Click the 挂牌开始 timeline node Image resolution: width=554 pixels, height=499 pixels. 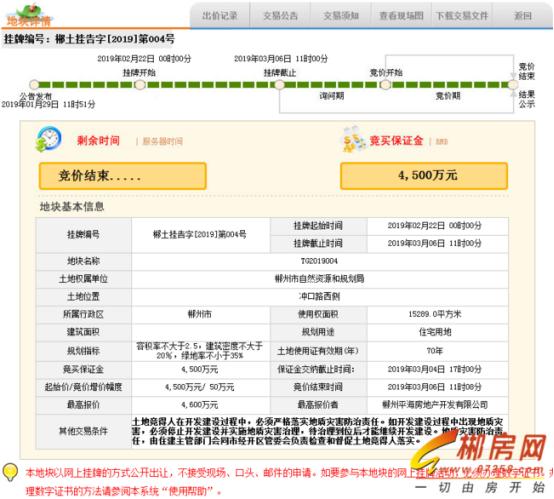pyautogui.click(x=140, y=85)
